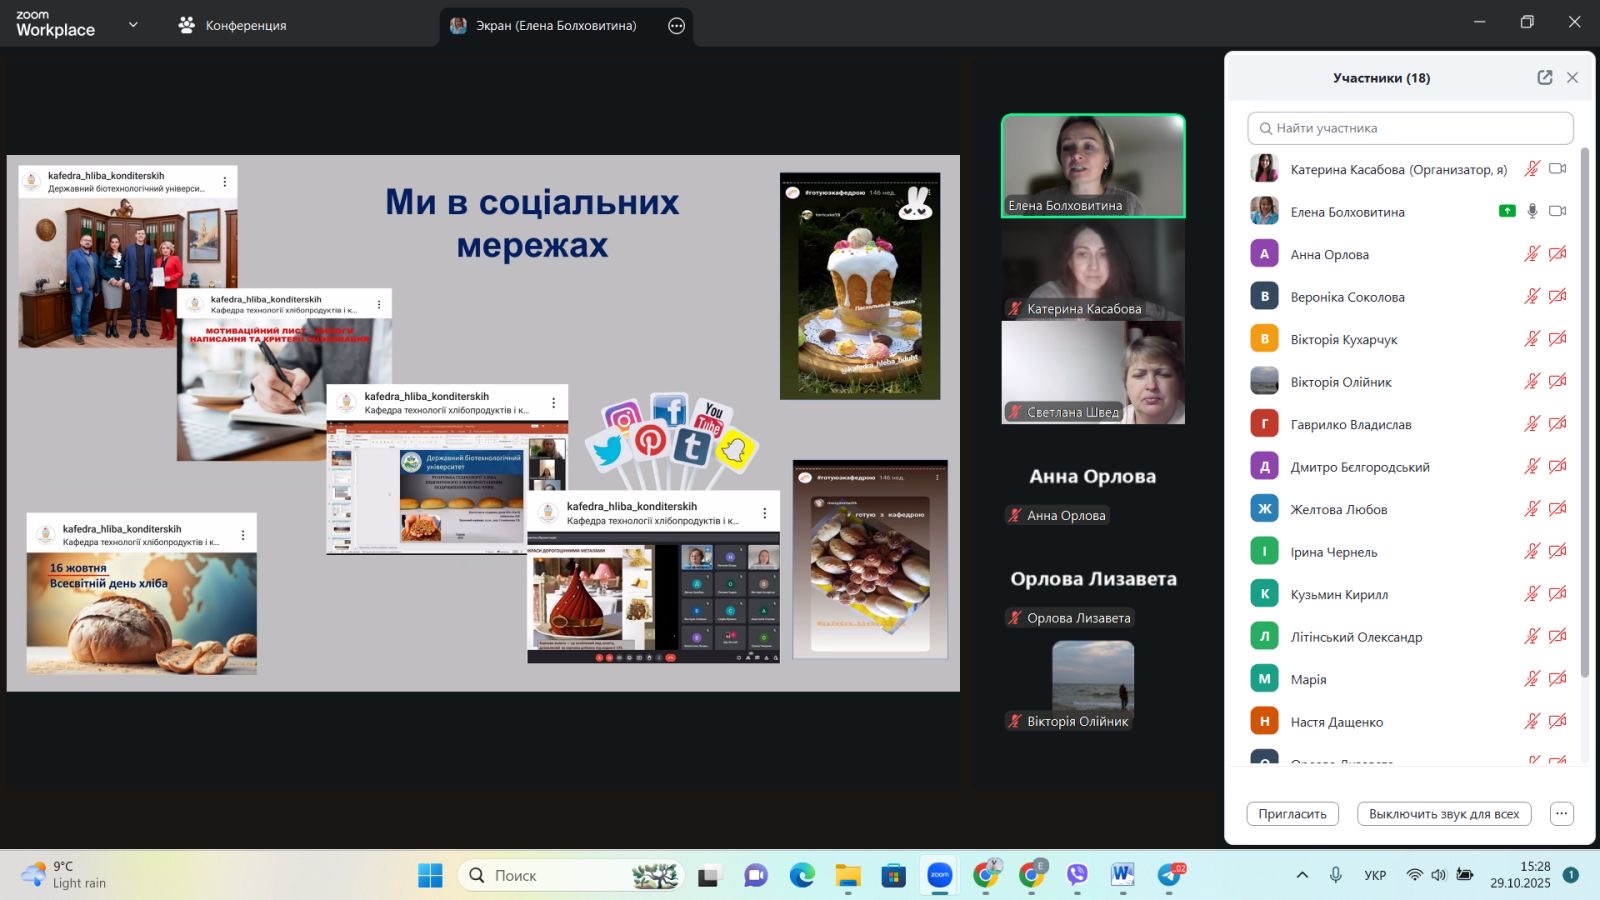Open Microsoft Word from taskbar
The width and height of the screenshot is (1600, 900).
click(1122, 875)
